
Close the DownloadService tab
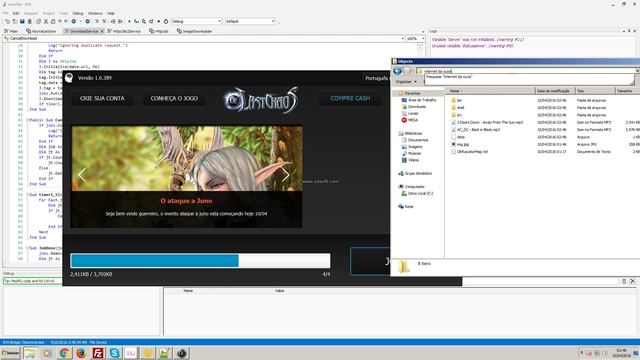[x=102, y=31]
